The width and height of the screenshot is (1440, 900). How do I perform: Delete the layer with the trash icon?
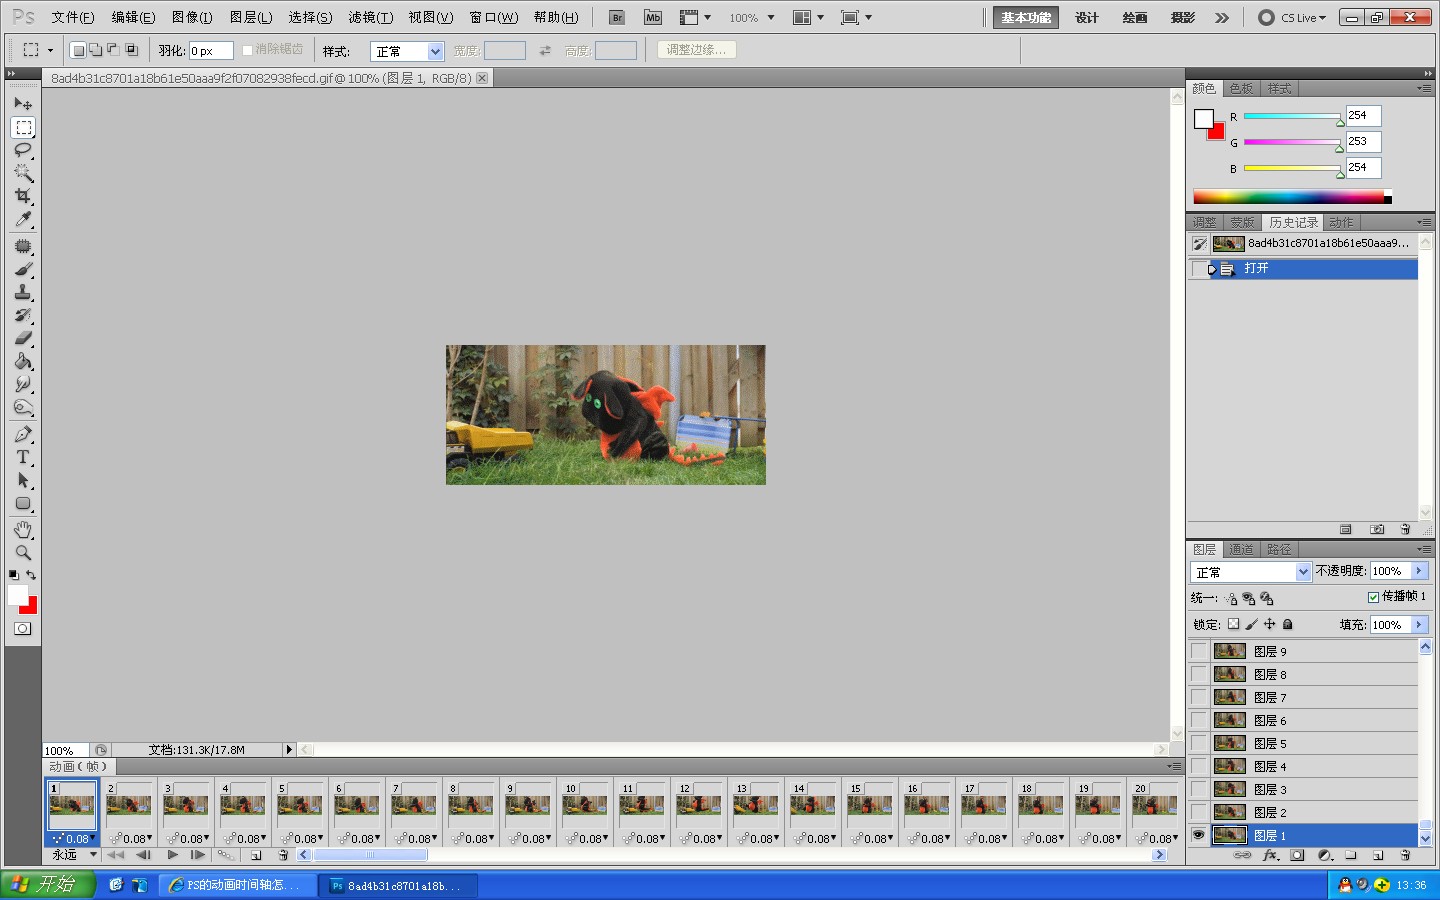point(1405,855)
